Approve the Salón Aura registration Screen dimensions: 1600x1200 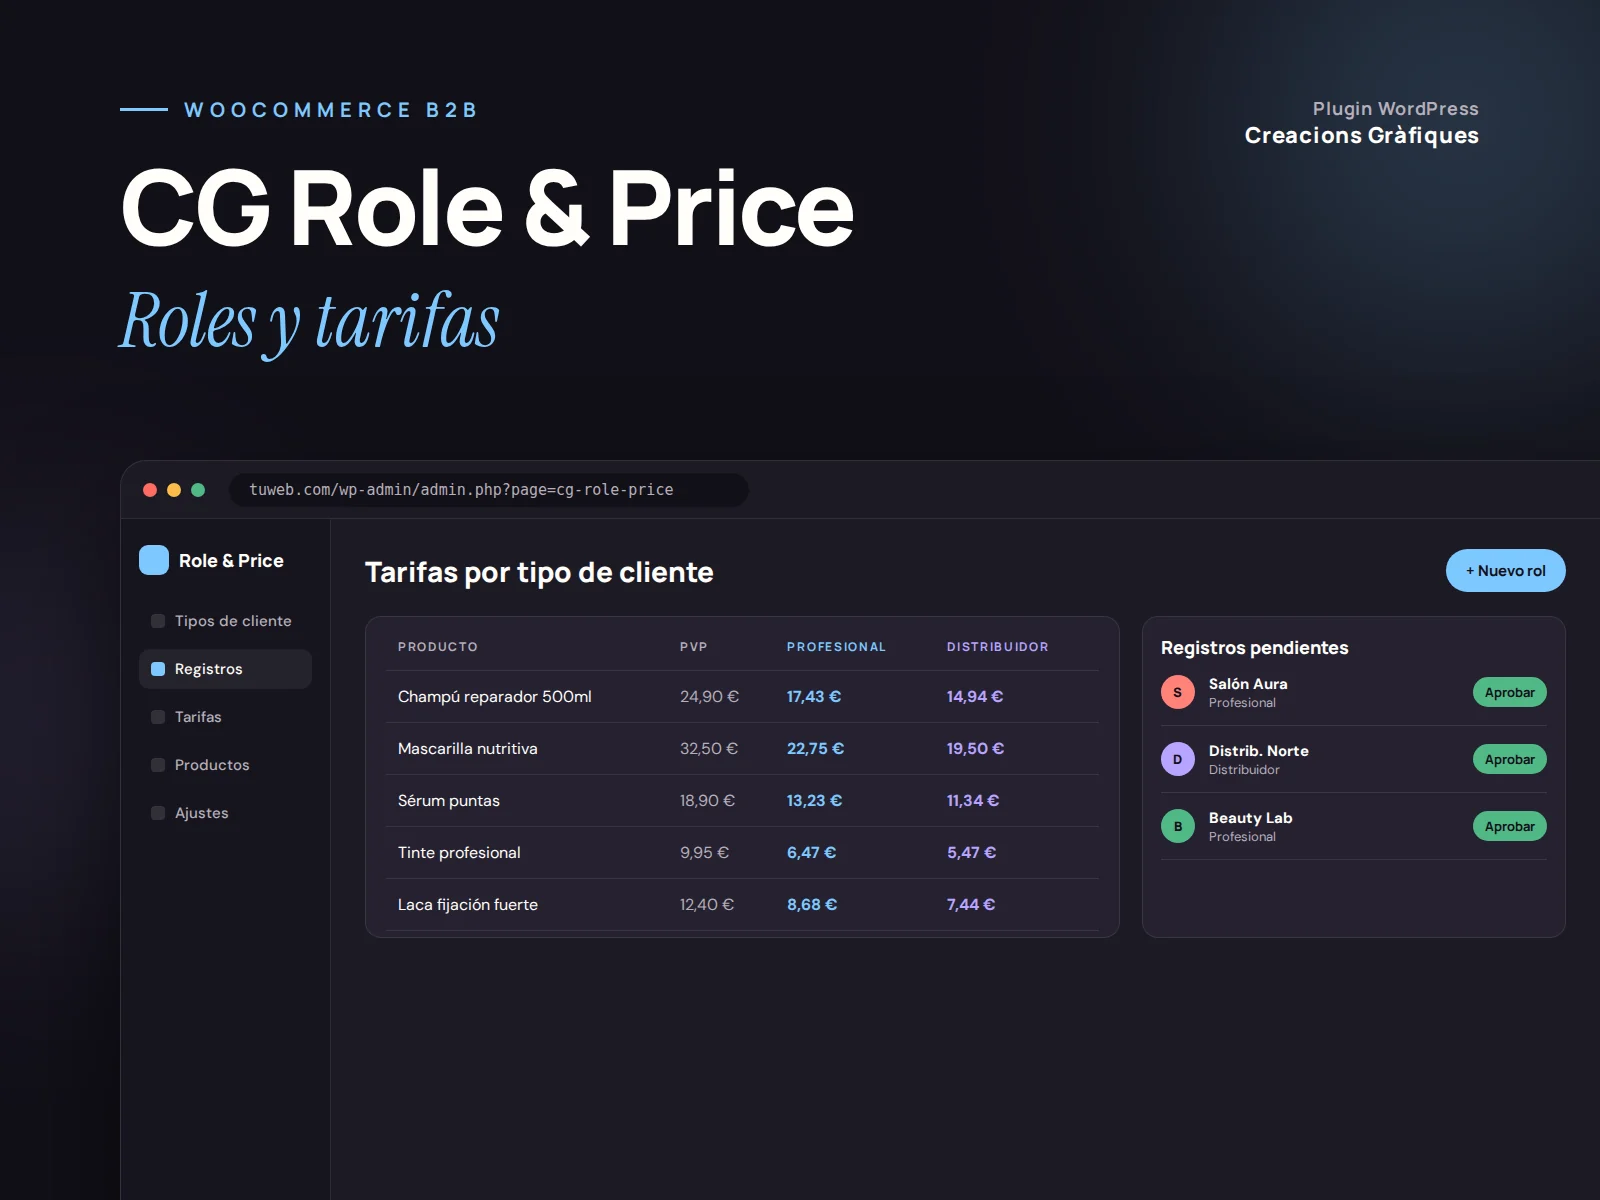(x=1510, y=692)
